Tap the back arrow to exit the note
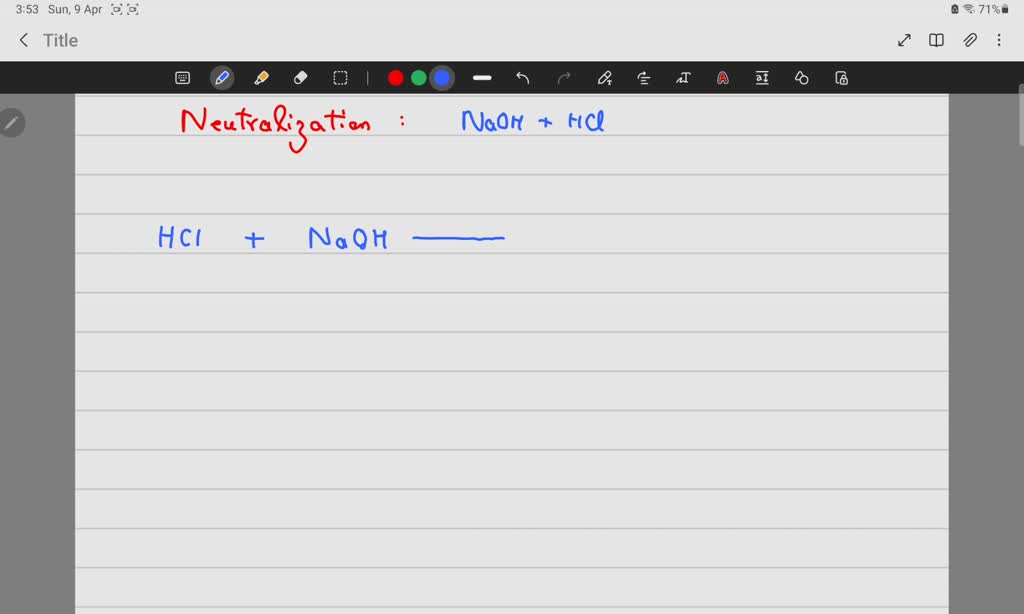The height and width of the screenshot is (614, 1024). click(23, 40)
